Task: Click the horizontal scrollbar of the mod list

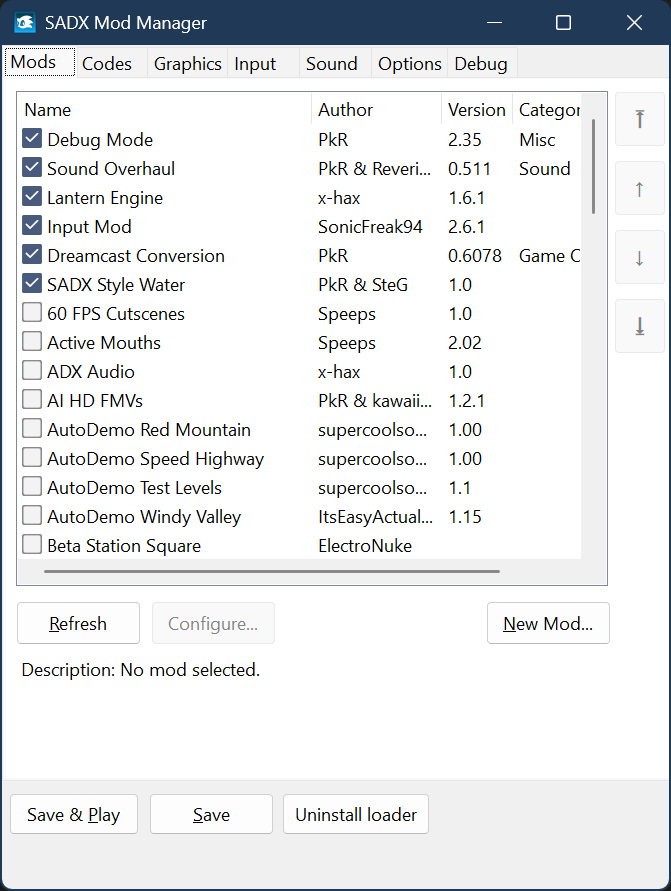Action: (272, 571)
